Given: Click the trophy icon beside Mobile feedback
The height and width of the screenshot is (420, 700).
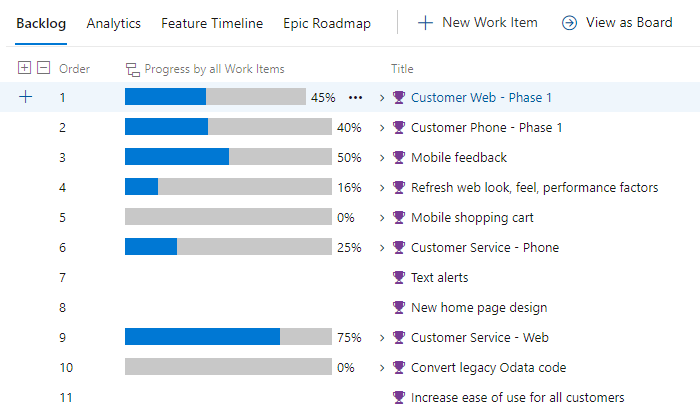Looking at the screenshot, I should point(399,157).
